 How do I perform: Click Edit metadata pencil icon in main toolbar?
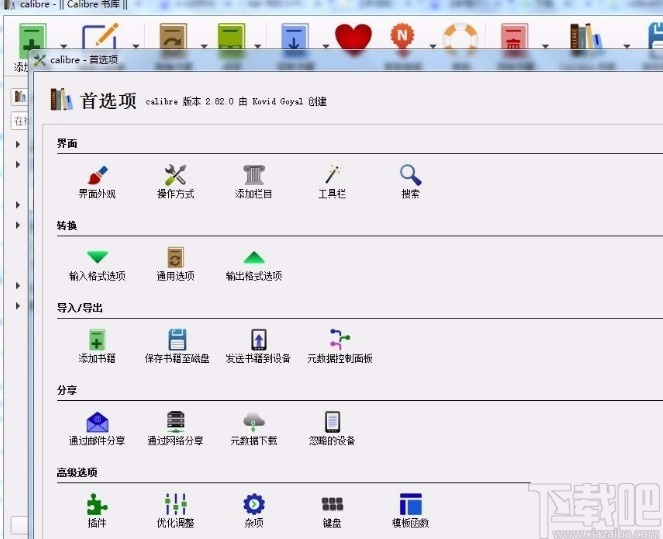tap(100, 36)
